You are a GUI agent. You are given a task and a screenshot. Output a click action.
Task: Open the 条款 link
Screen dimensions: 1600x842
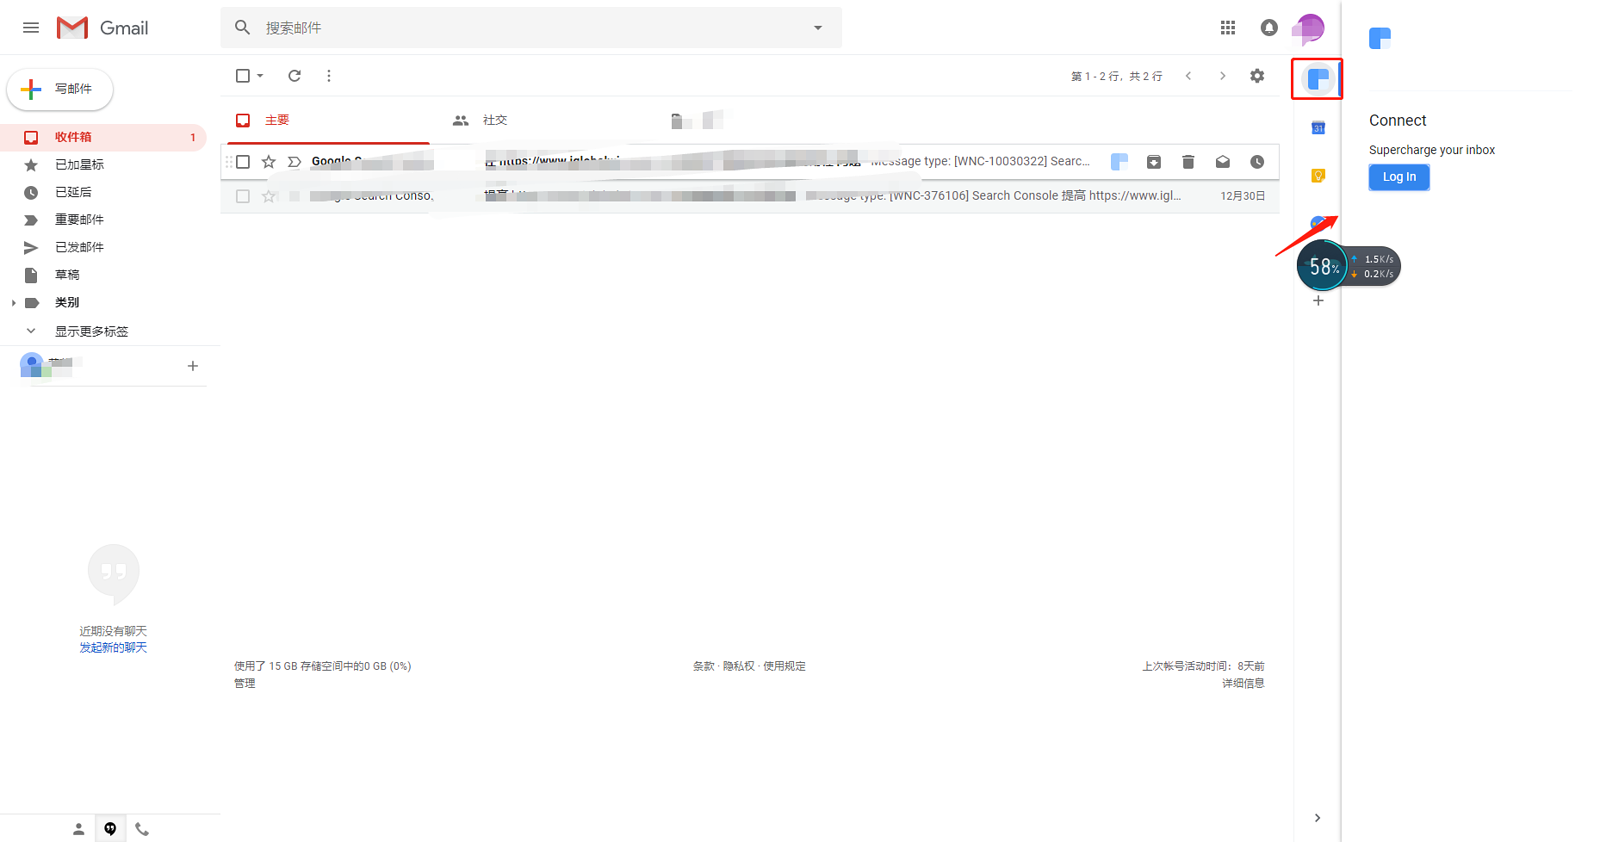tap(704, 666)
